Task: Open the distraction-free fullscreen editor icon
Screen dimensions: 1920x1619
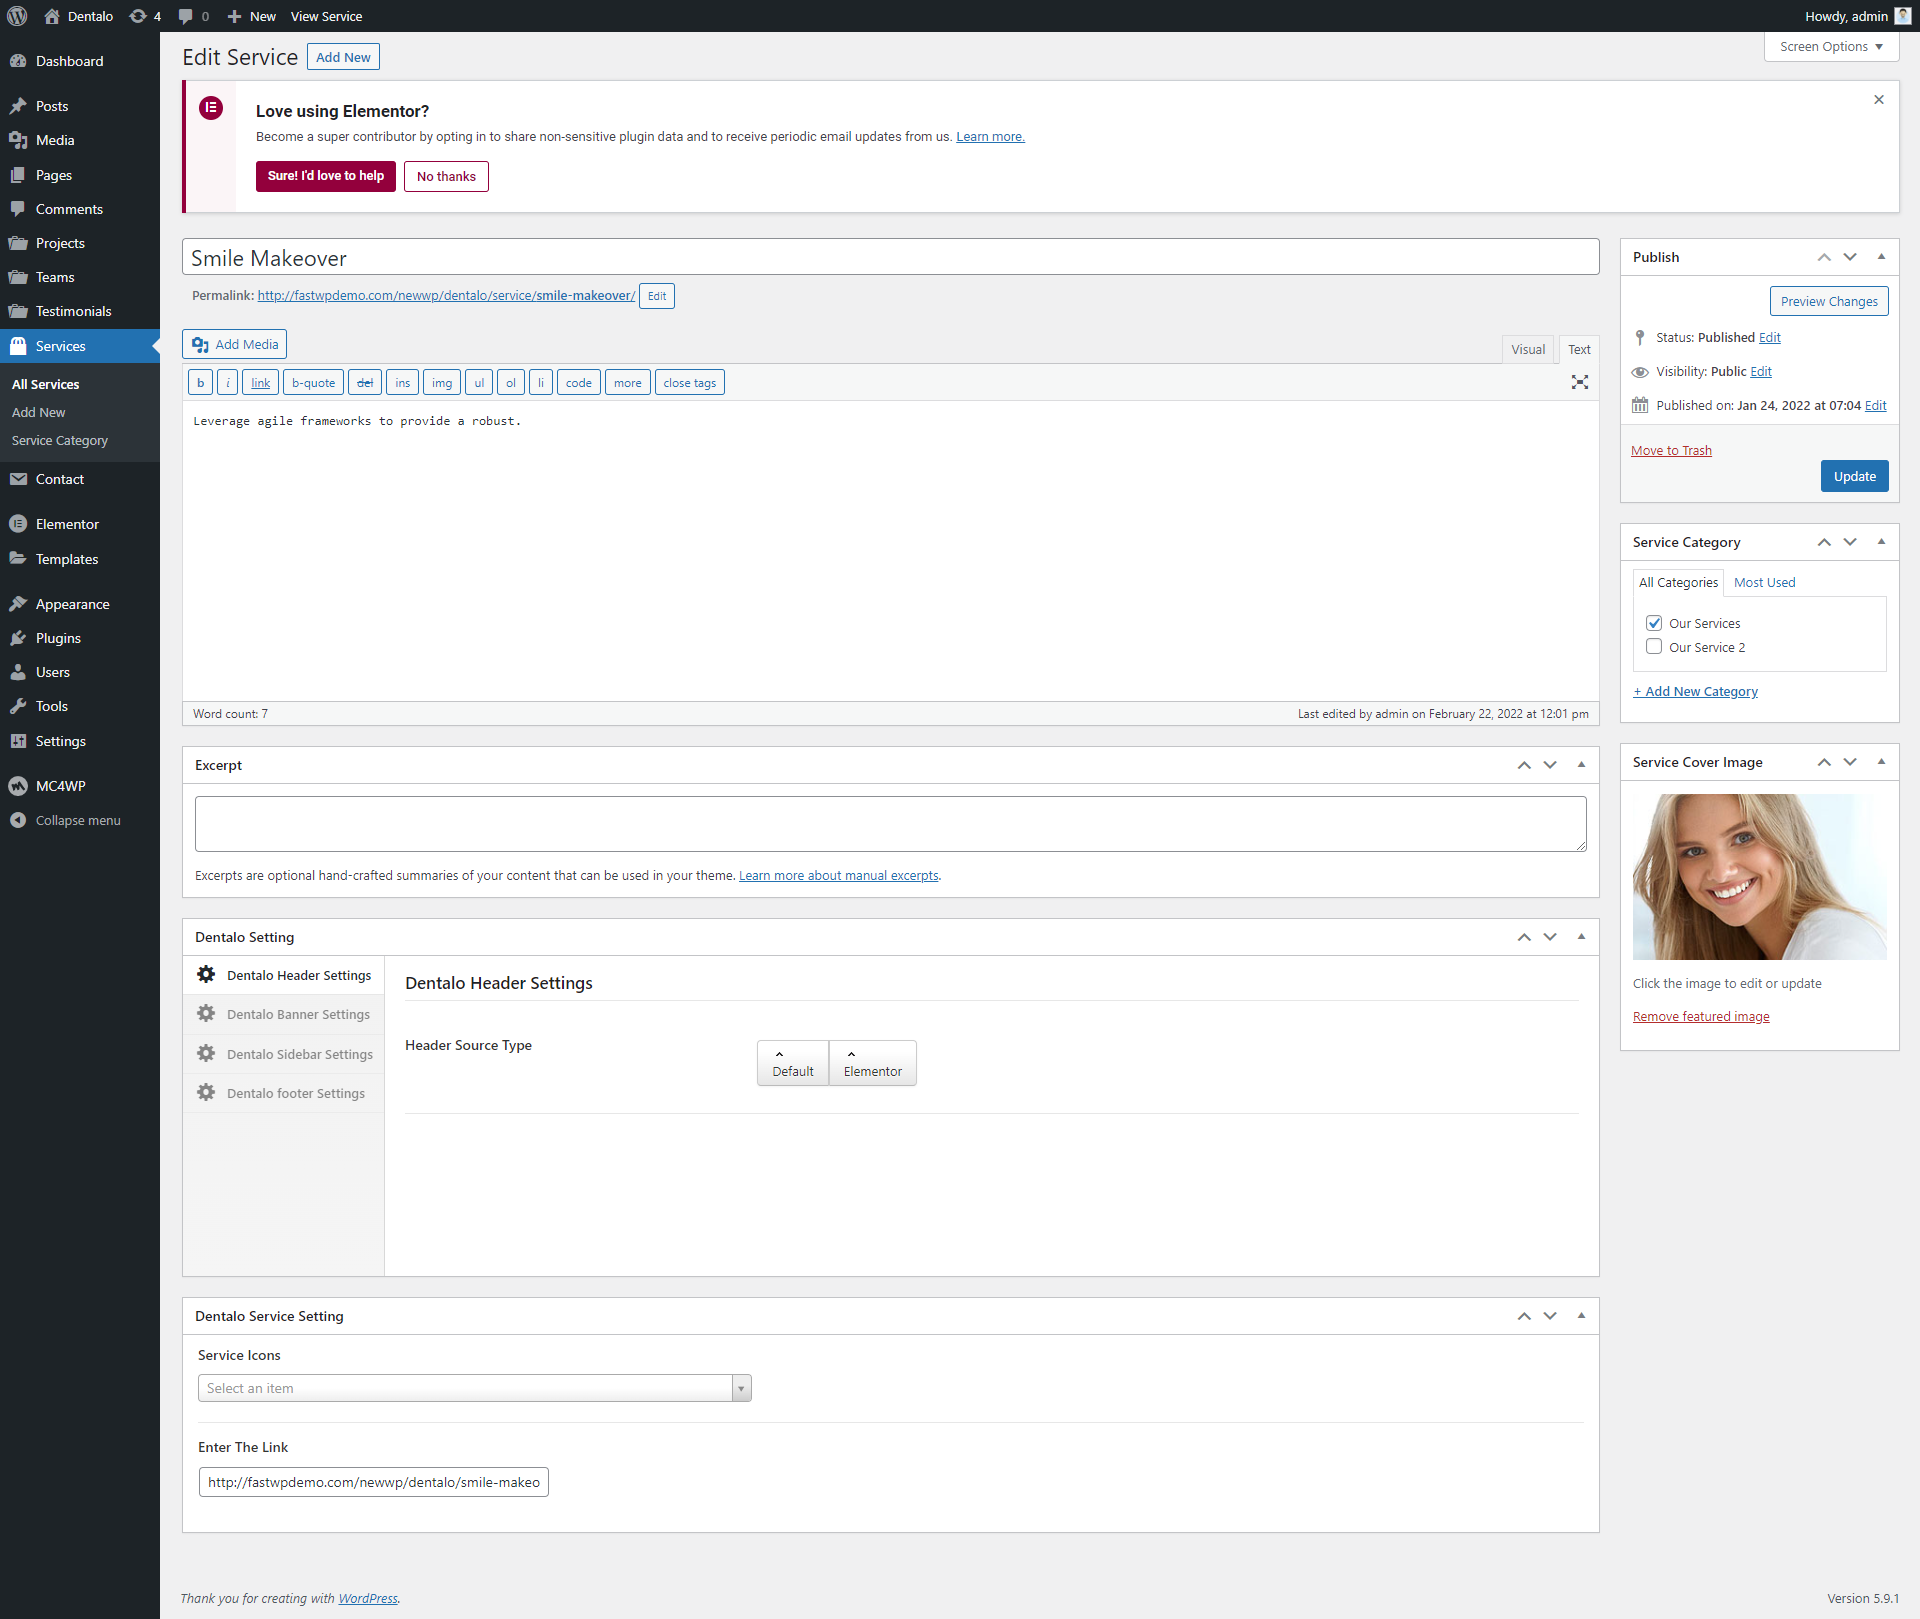Action: click(x=1579, y=382)
